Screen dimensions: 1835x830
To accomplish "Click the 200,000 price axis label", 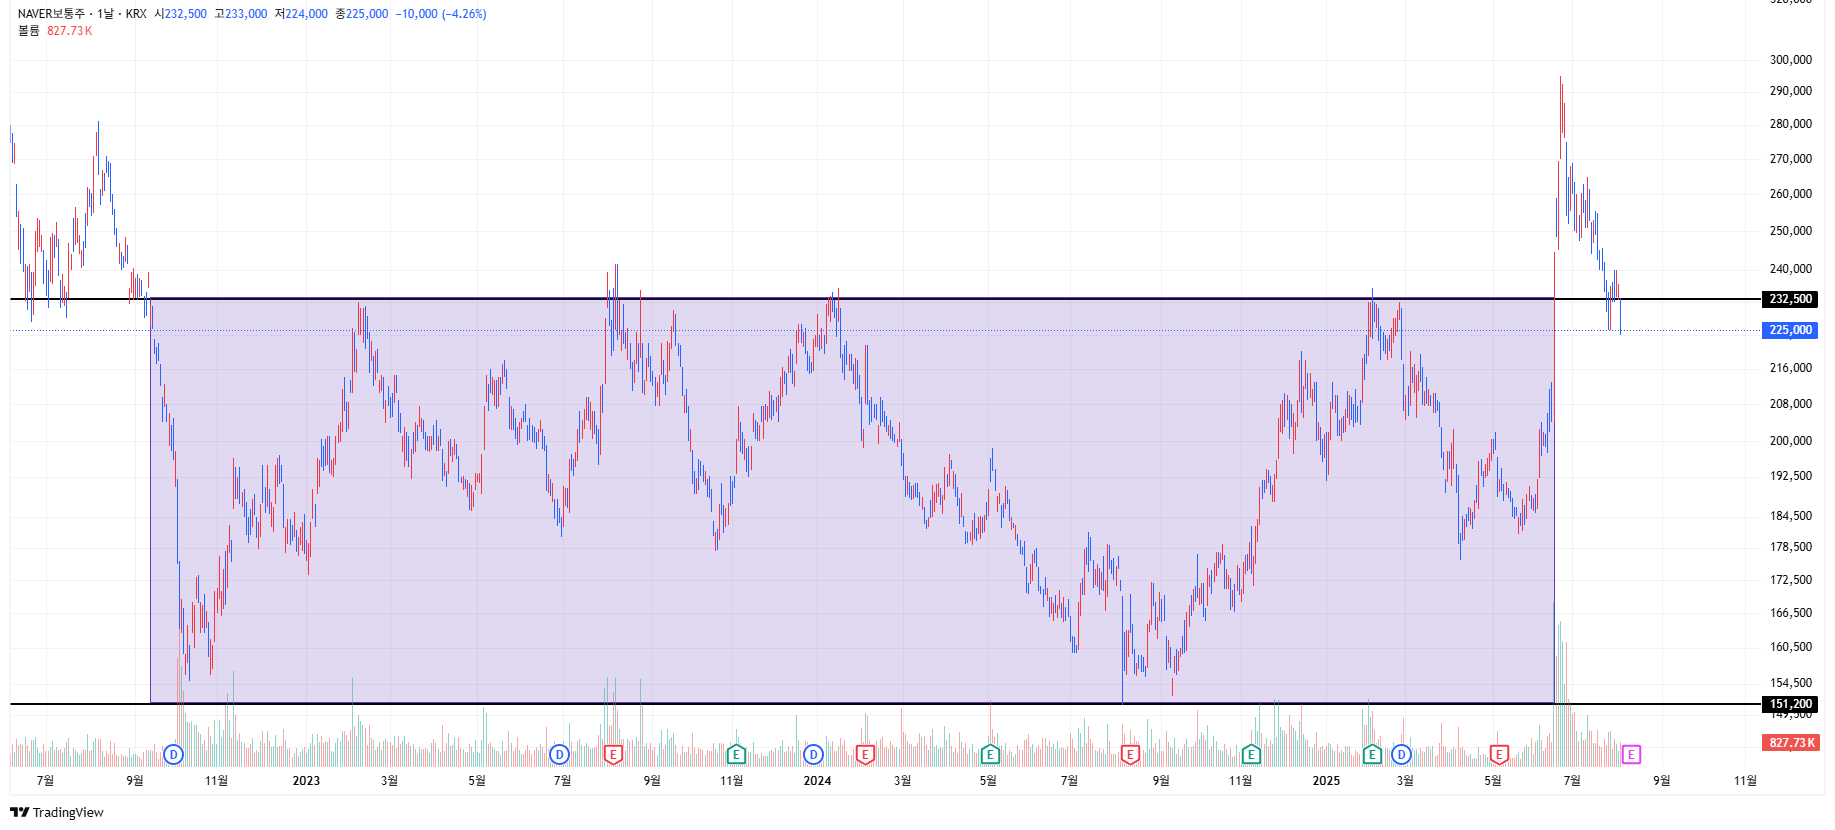I will [x=1791, y=441].
